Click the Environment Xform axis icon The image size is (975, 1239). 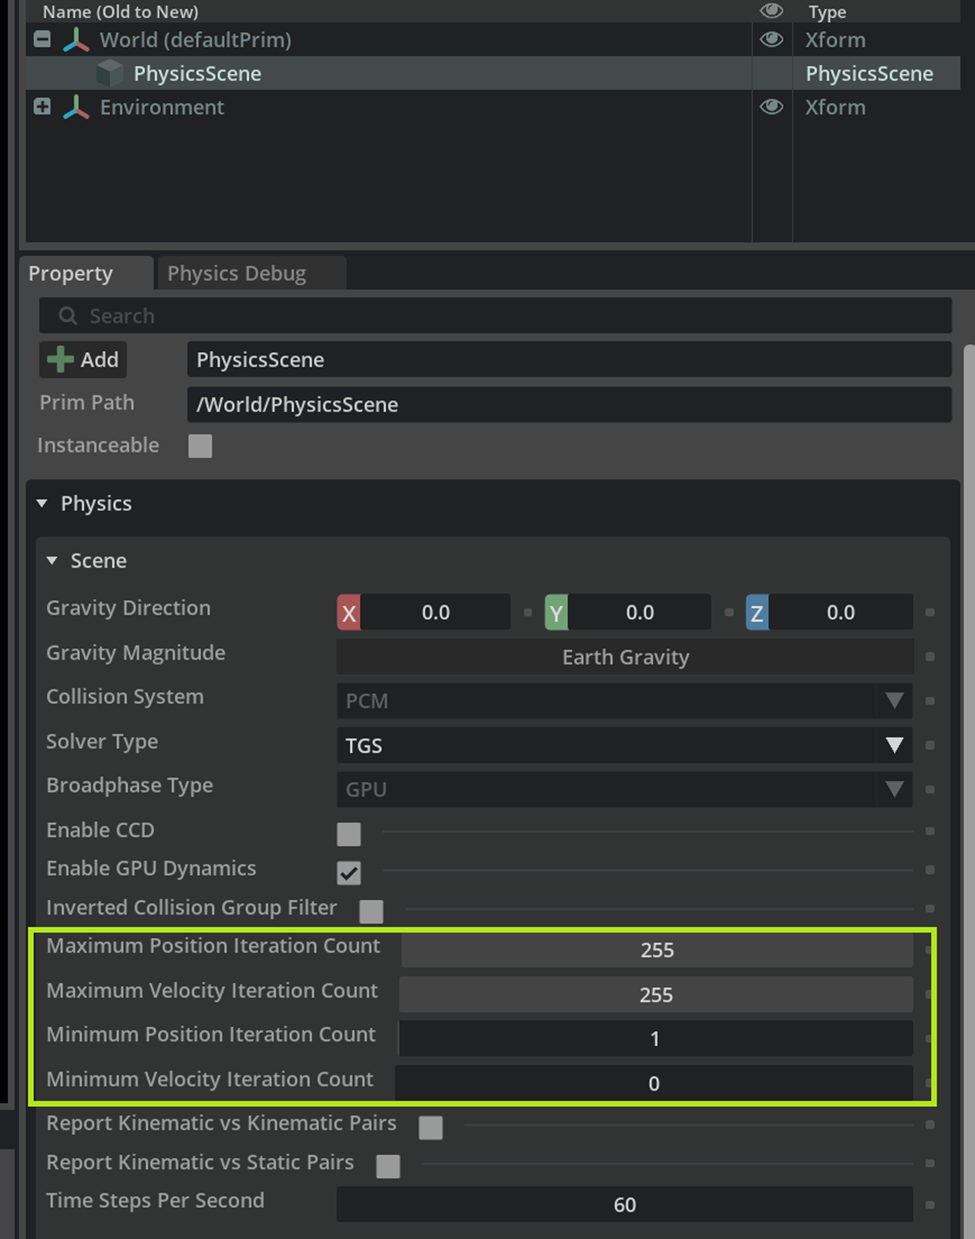(x=76, y=107)
